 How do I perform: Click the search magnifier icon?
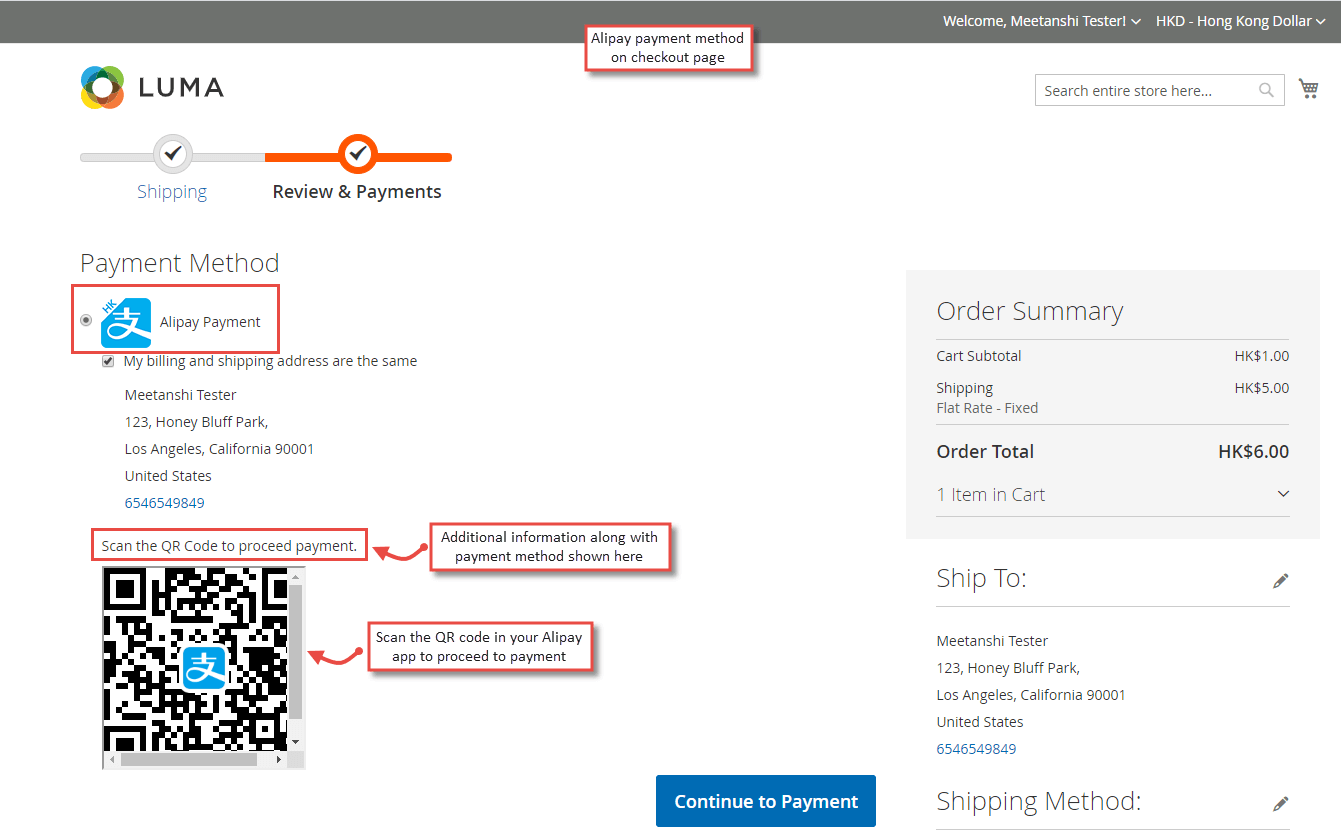tap(1266, 90)
